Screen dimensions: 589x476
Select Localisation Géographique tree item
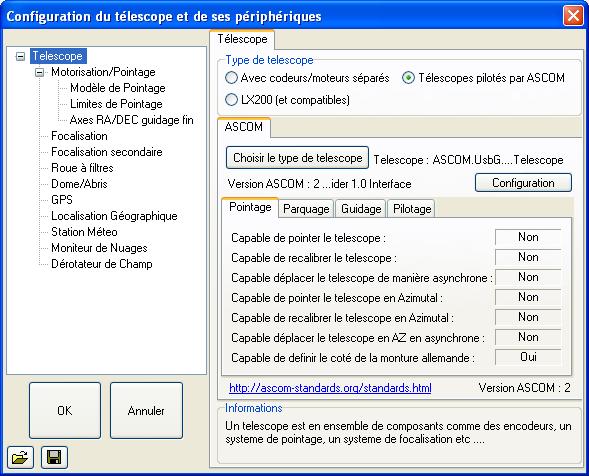[114, 216]
